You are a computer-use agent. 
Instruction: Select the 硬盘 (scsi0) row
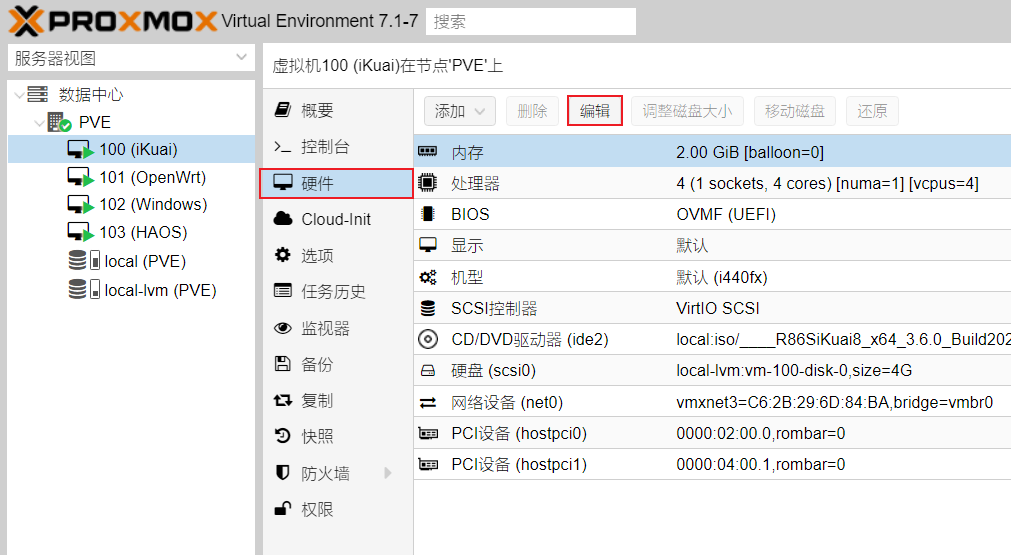point(712,371)
